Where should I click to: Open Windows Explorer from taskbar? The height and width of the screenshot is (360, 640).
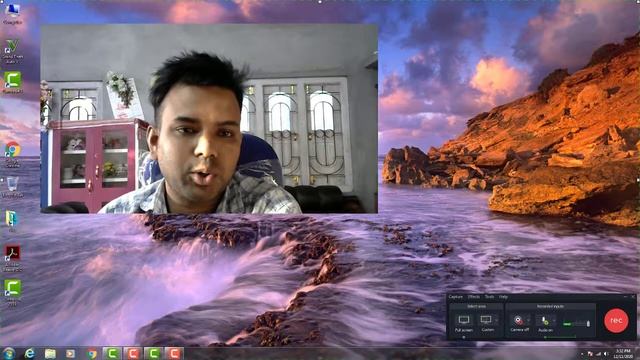tap(50, 353)
